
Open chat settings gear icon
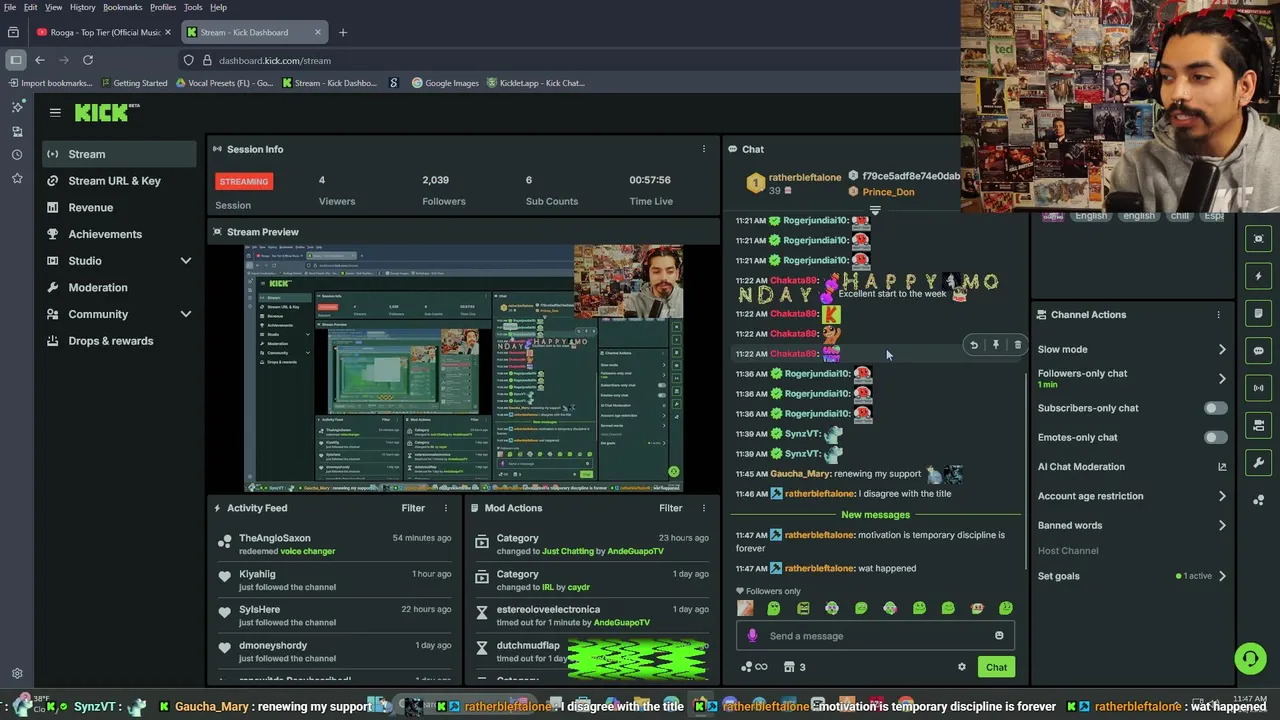point(962,667)
